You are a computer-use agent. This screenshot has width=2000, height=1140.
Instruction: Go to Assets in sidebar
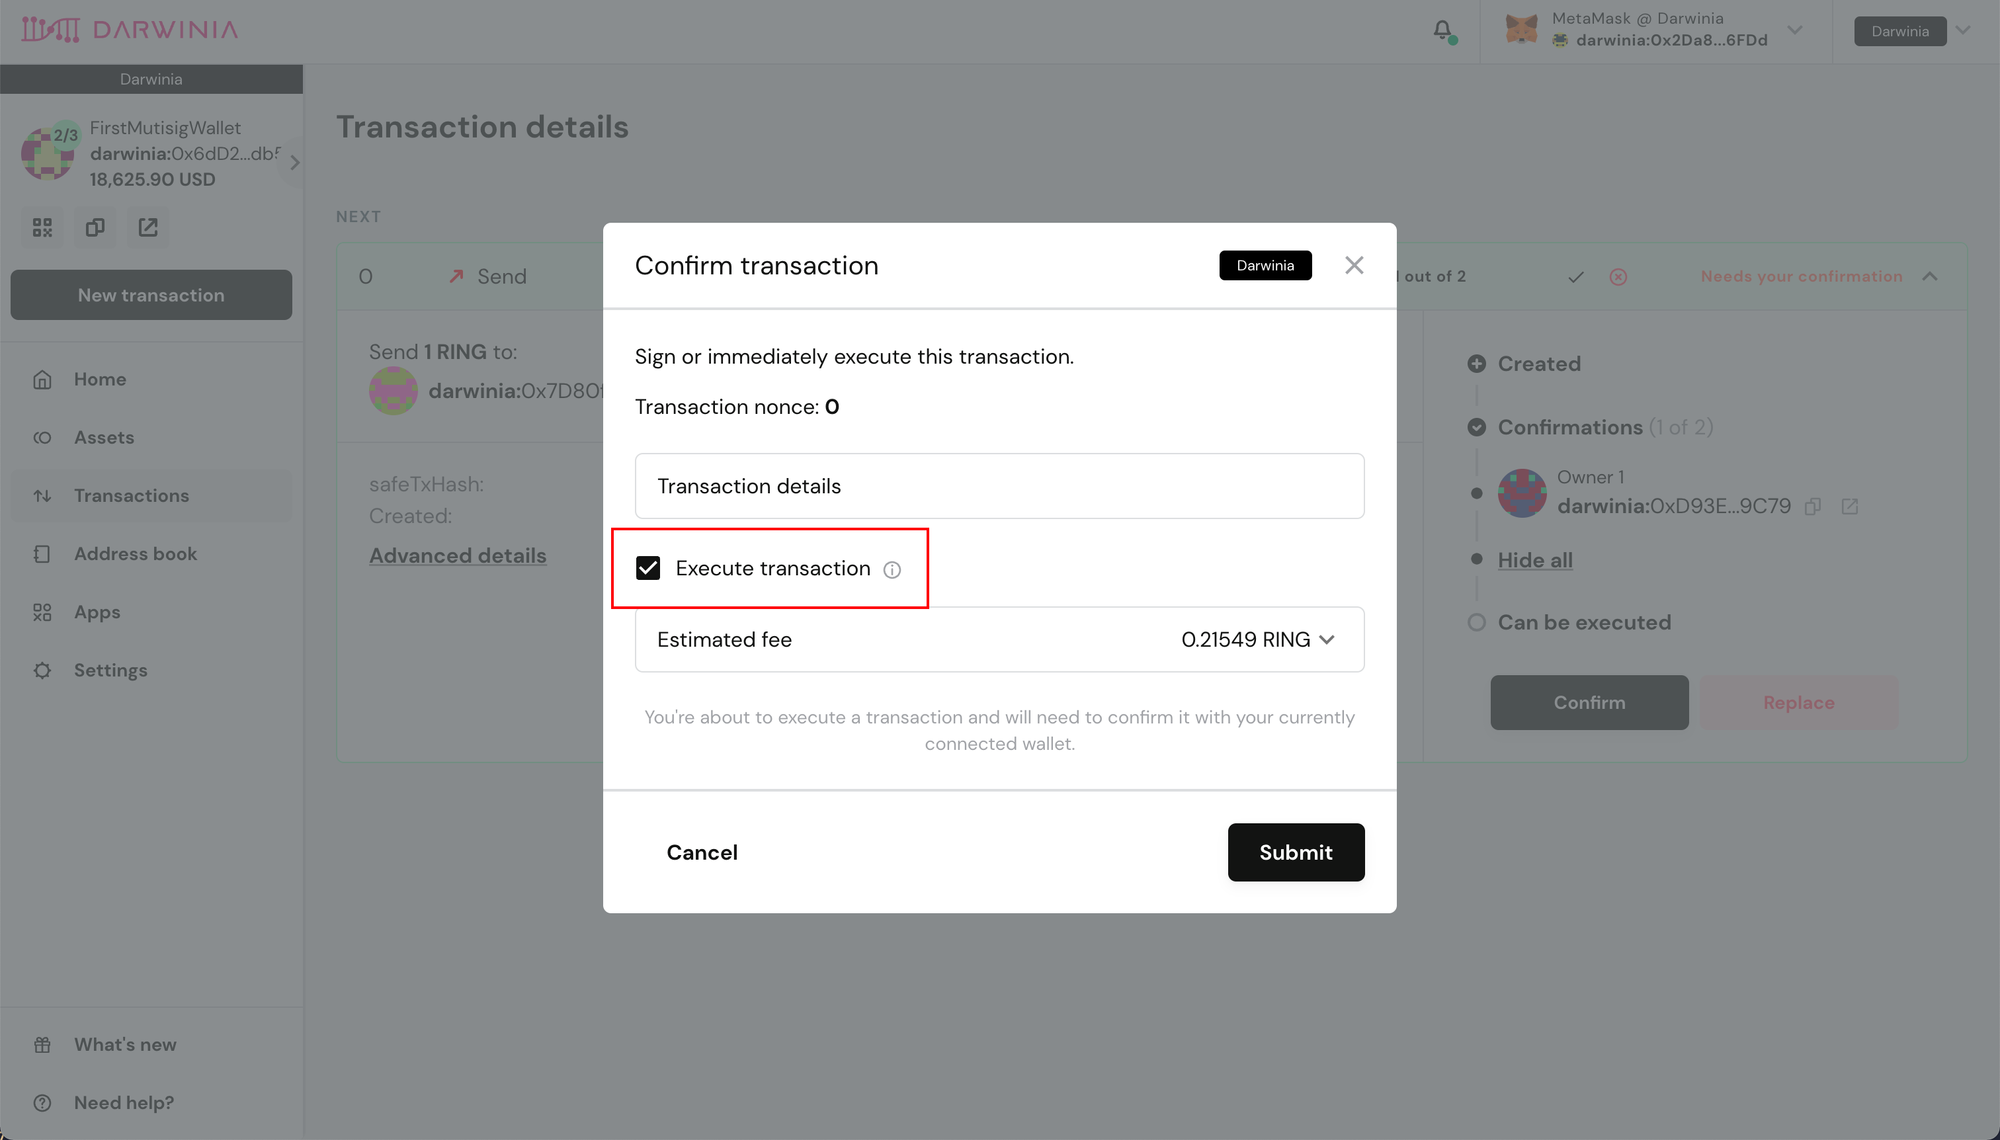coord(104,438)
